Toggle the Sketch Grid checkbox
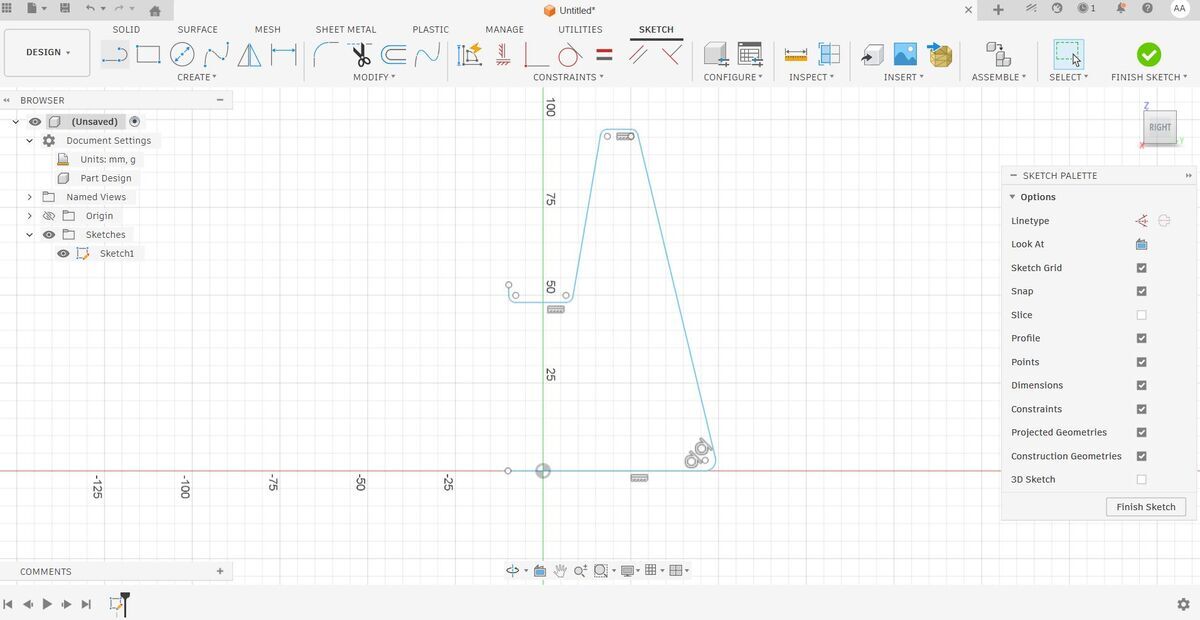This screenshot has width=1200, height=620. pyautogui.click(x=1141, y=268)
